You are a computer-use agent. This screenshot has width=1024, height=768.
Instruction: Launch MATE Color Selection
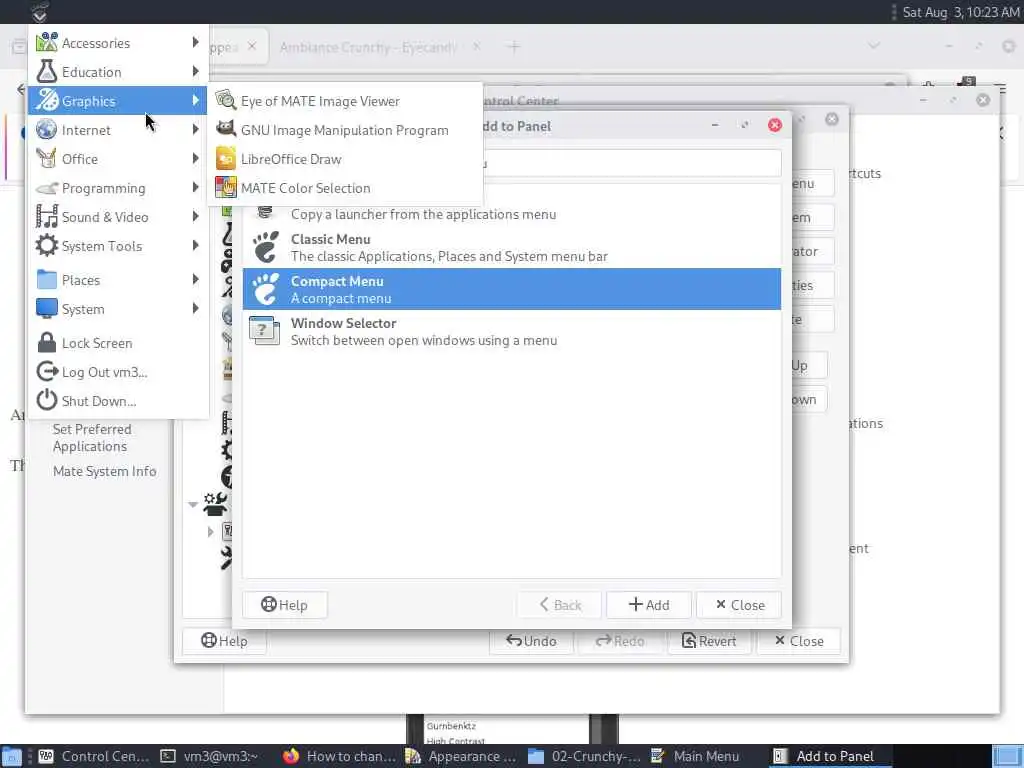345,188
